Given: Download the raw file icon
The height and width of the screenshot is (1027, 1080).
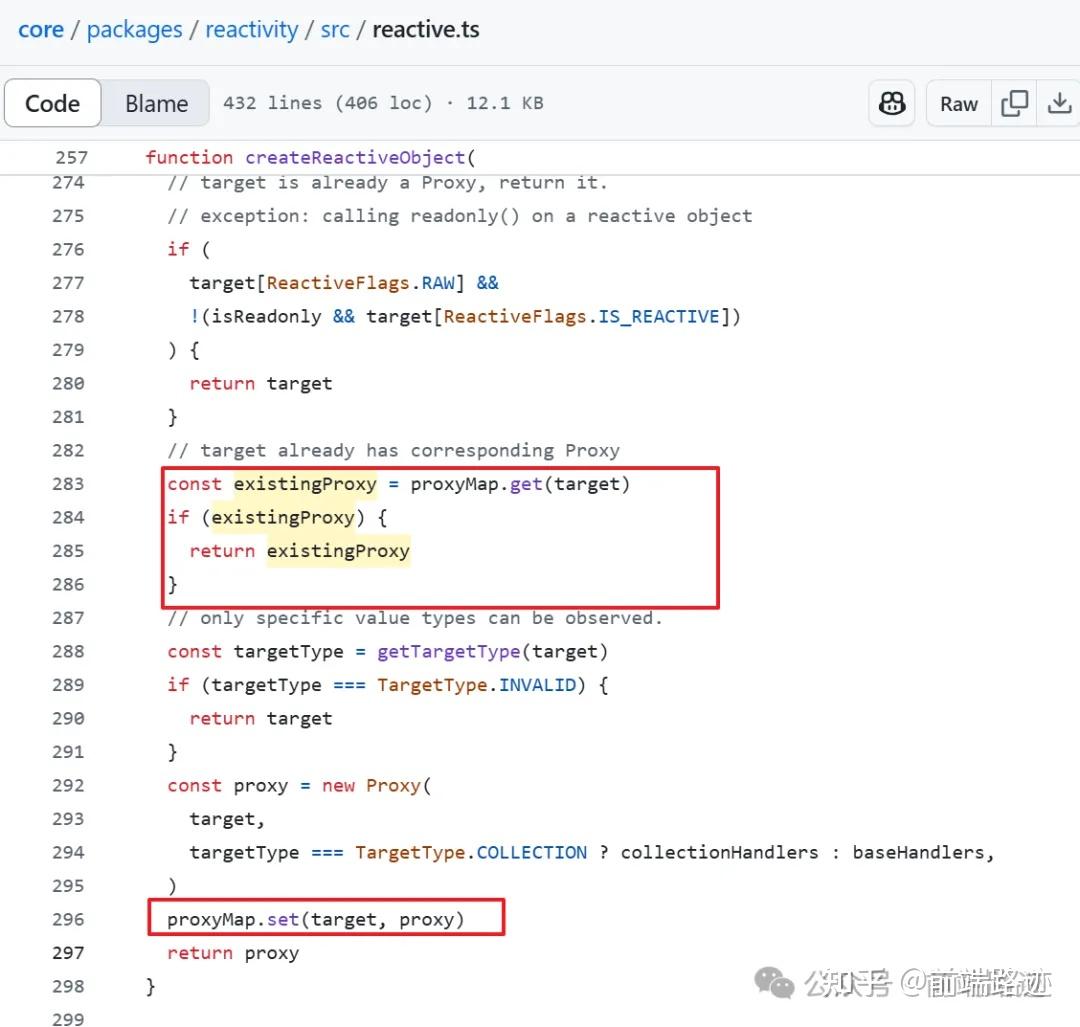Looking at the screenshot, I should (x=1059, y=103).
